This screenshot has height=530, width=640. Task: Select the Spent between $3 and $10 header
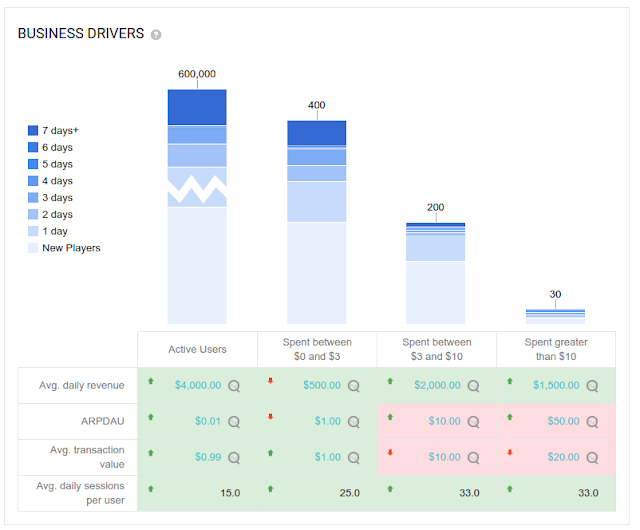(437, 350)
